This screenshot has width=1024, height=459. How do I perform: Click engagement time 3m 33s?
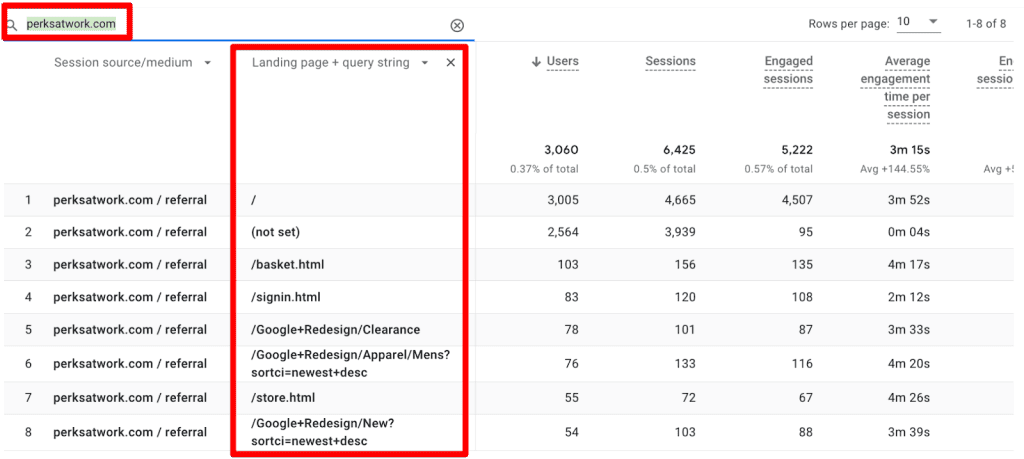coord(909,329)
